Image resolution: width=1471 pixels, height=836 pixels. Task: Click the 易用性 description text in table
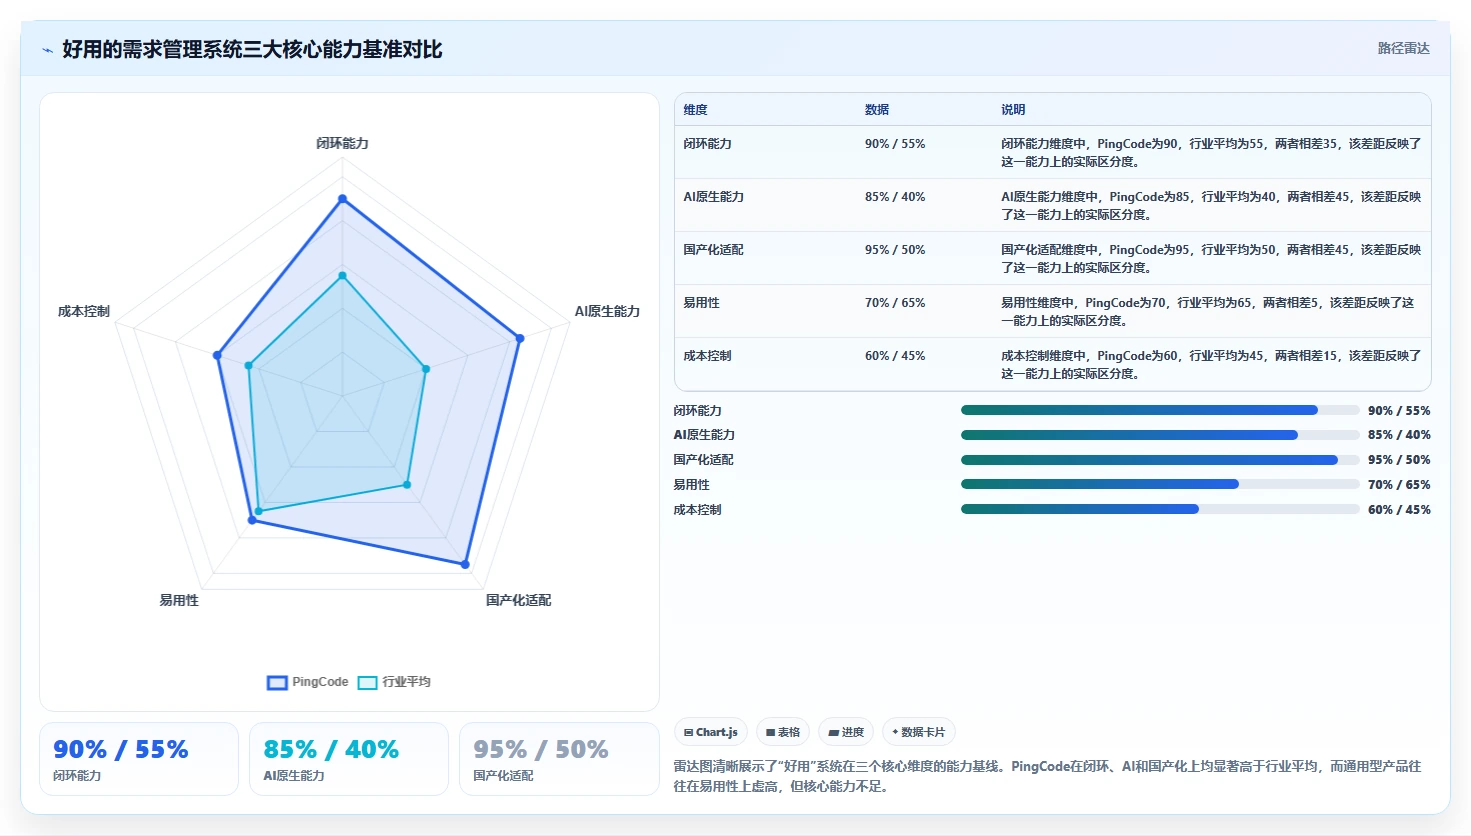pos(1208,312)
